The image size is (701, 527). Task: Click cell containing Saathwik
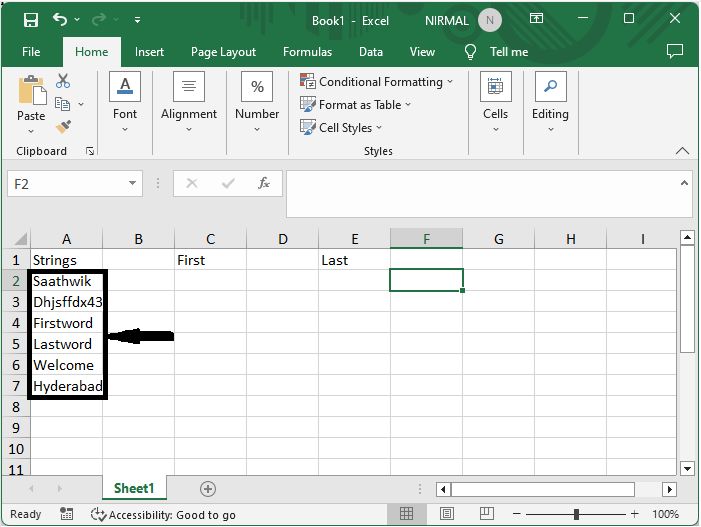[x=66, y=281]
